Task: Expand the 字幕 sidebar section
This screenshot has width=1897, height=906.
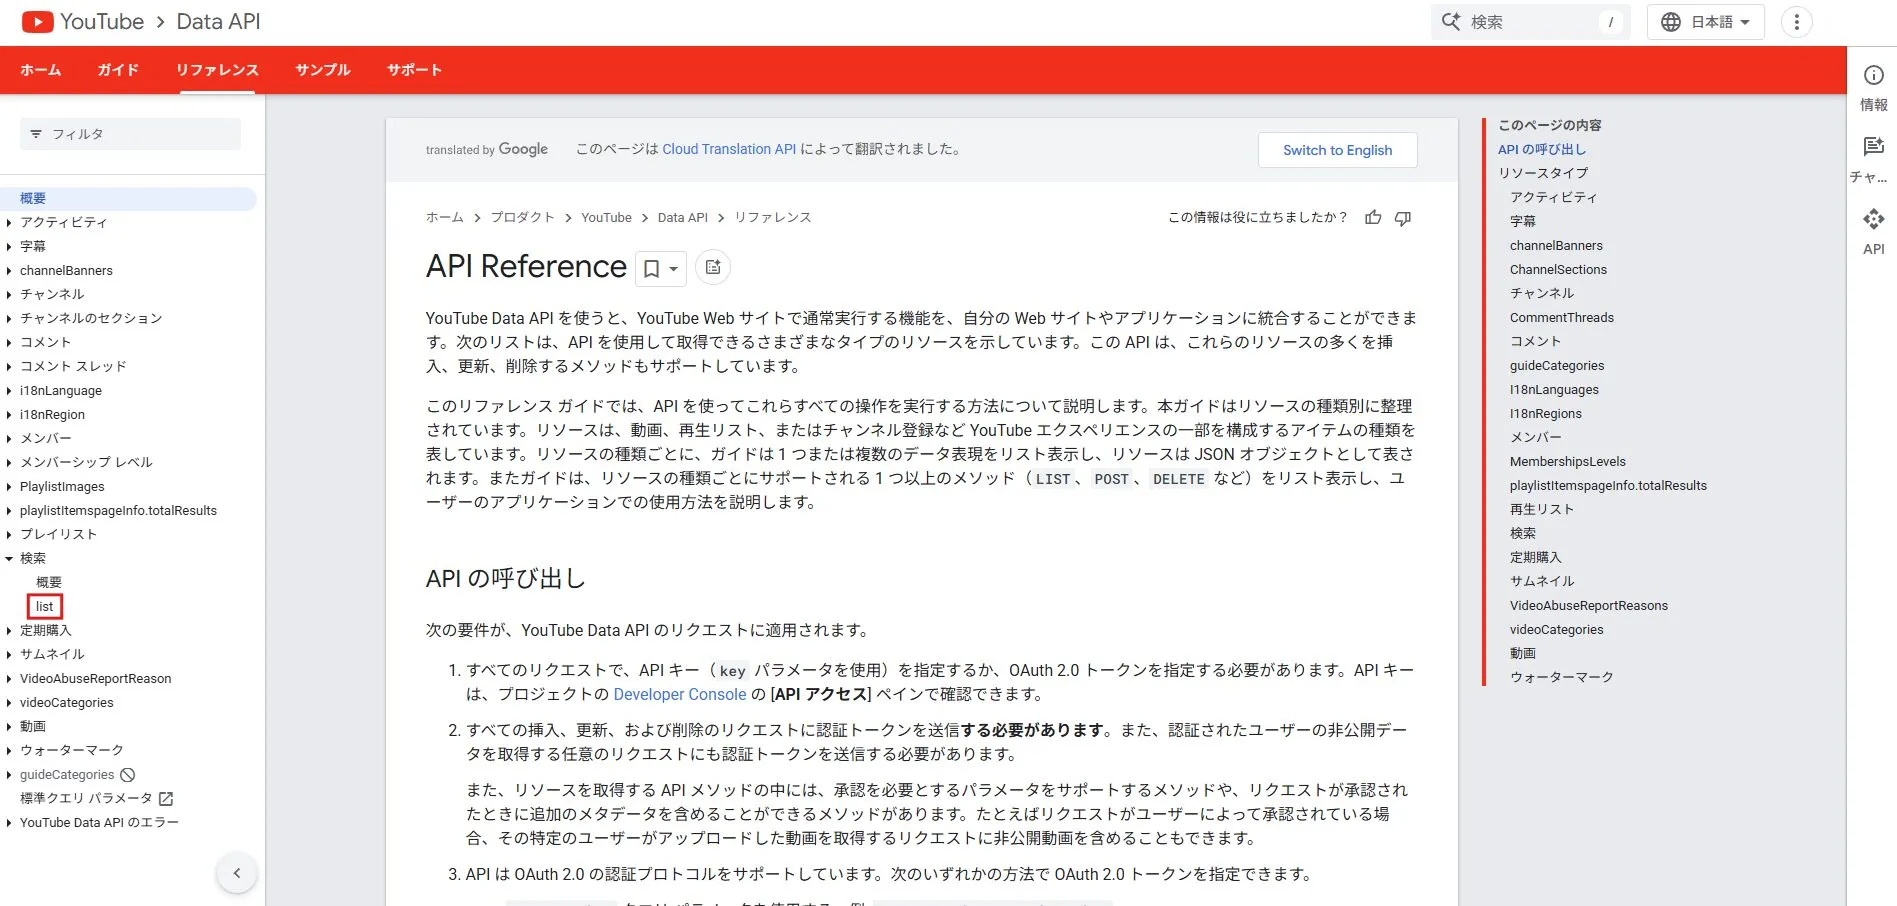Action: [9, 247]
